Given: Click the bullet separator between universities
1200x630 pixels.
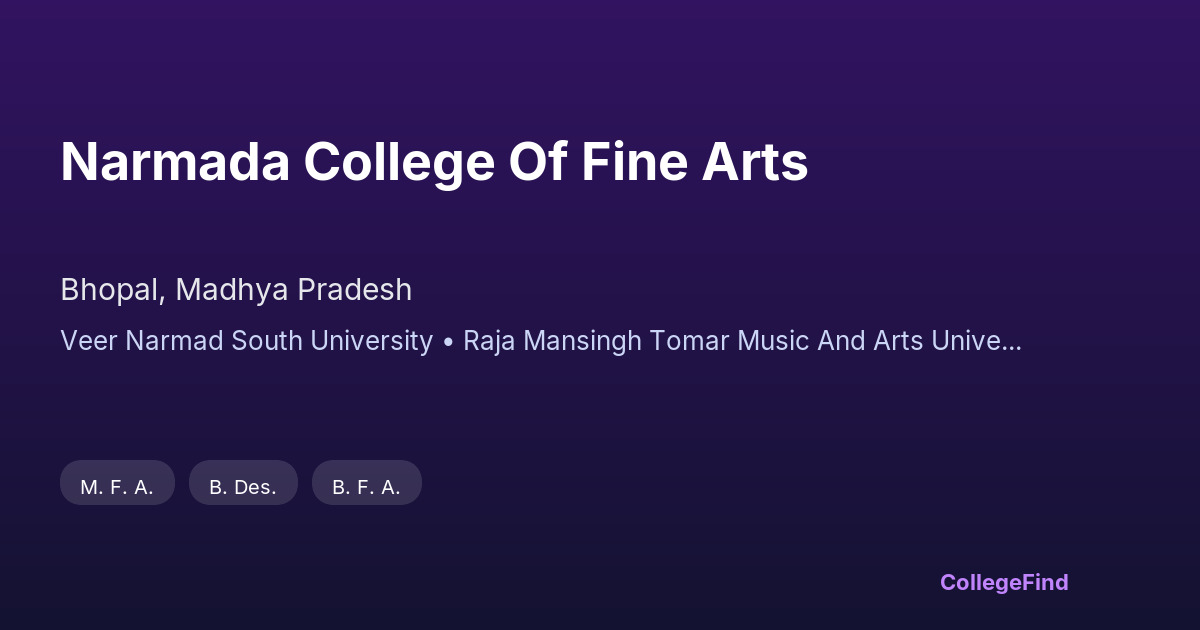Looking at the screenshot, I should coord(448,342).
